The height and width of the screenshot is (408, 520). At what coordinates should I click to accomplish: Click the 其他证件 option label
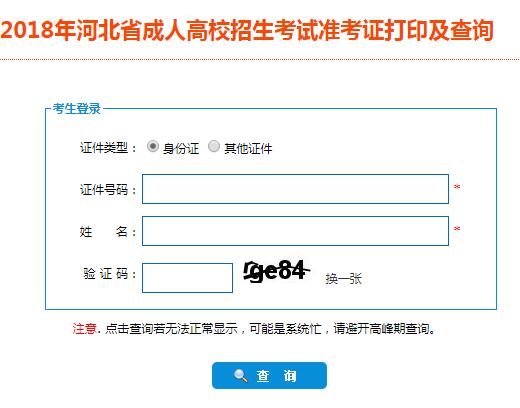[x=248, y=148]
